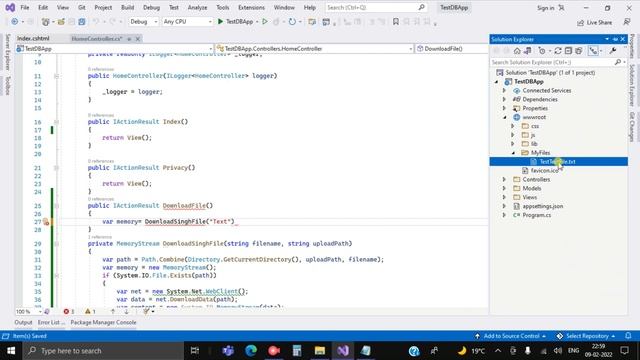Toggle Track Active Item button in Solution Explorer
The height and width of the screenshot is (360, 640).
(x=593, y=51)
